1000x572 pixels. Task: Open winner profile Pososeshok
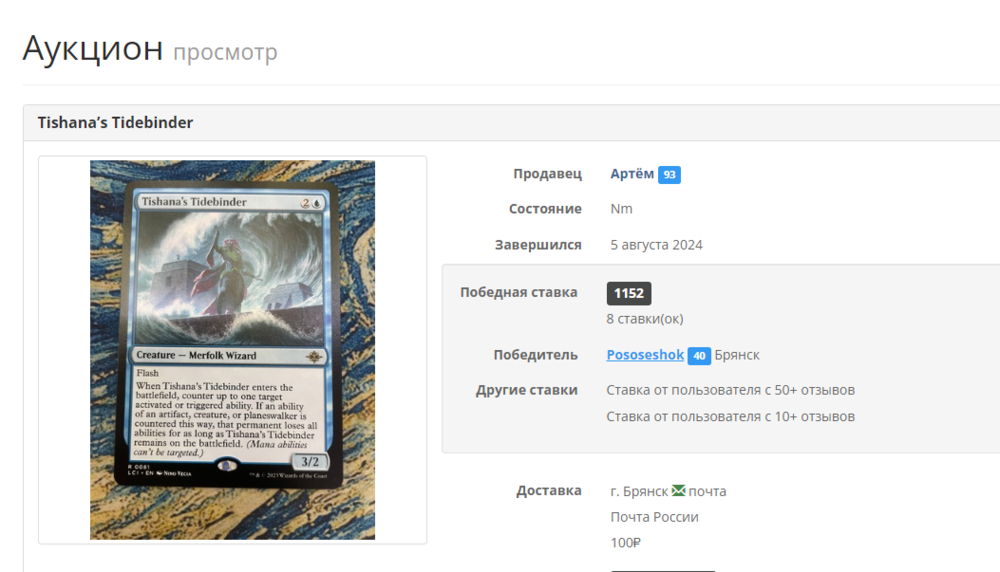click(x=645, y=355)
